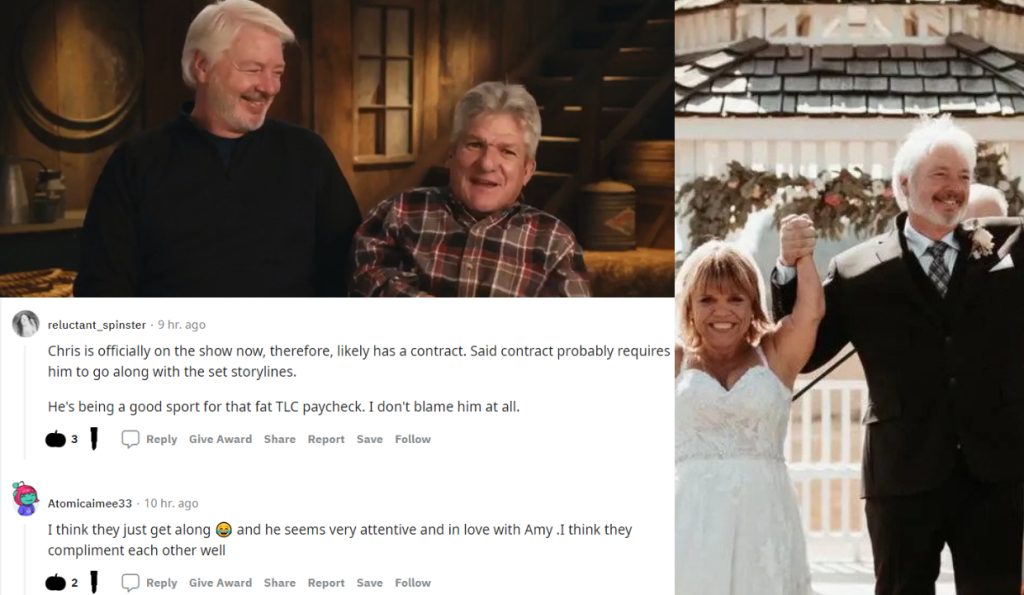The image size is (1024, 595).
Task: Click reply speech bubble on Atomicaimee33's comment
Action: [x=130, y=583]
